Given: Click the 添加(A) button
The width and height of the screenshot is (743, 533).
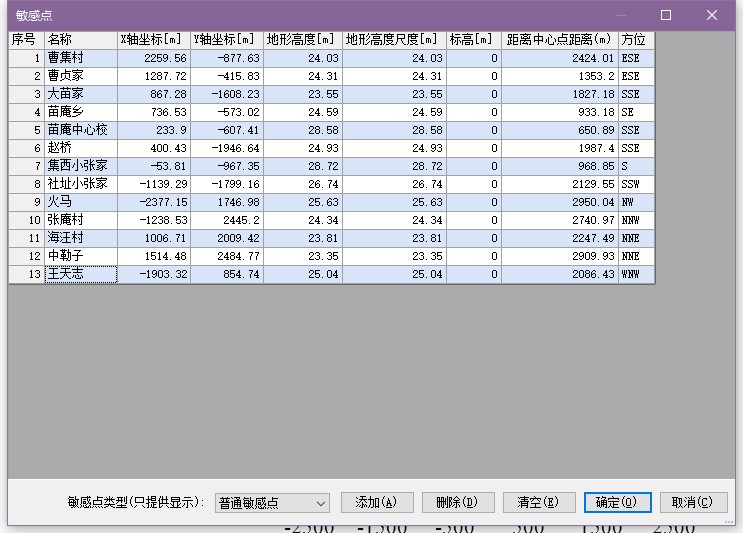Looking at the screenshot, I should [x=377, y=502].
